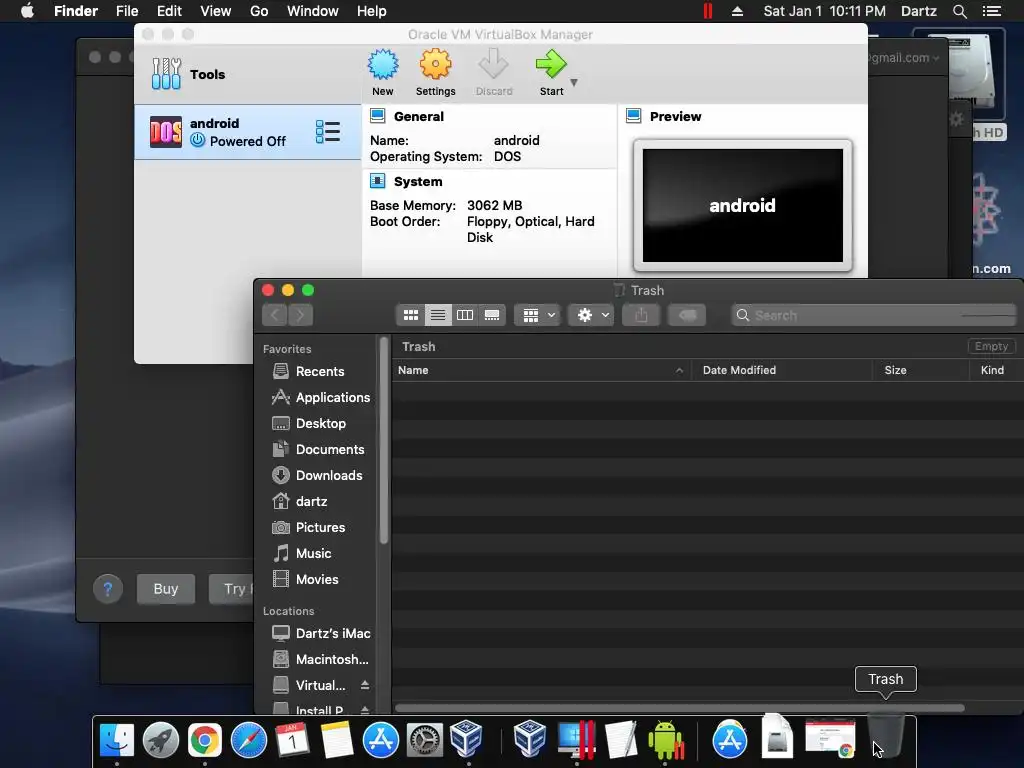Switch Trash window to gallery view
Screen dimensions: 1024x768
click(492, 315)
